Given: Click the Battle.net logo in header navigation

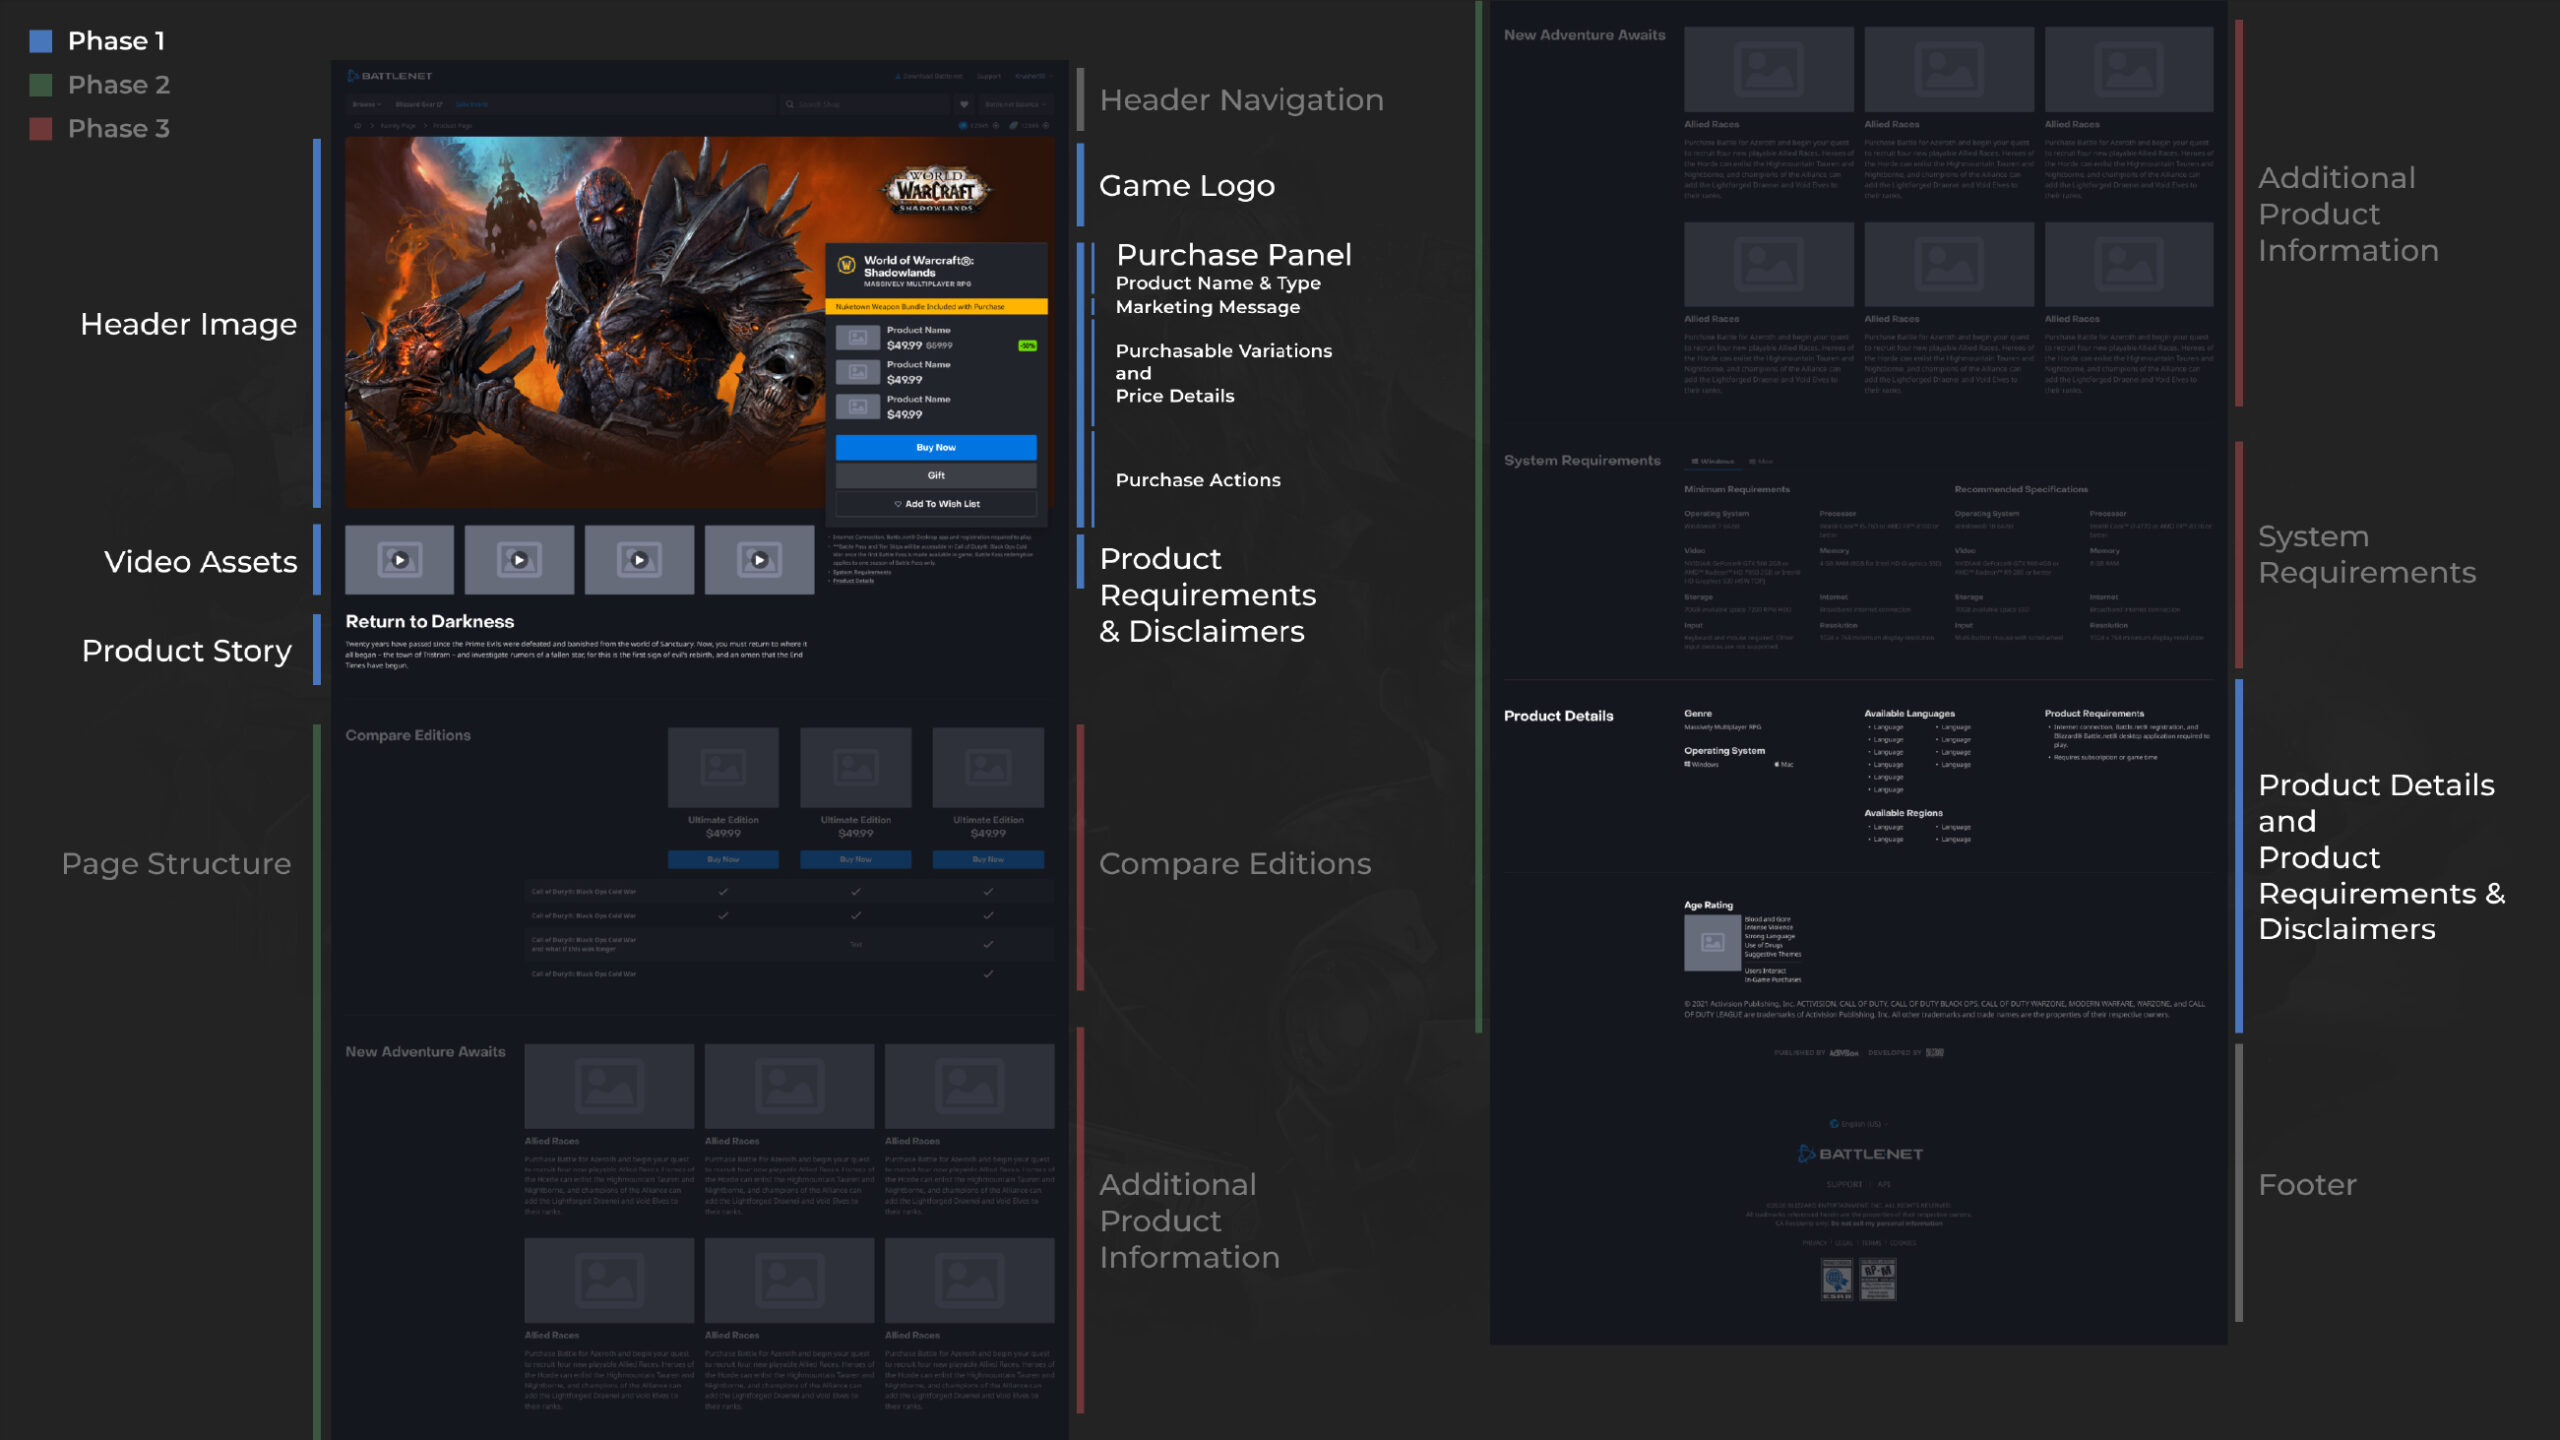Looking at the screenshot, I should (390, 76).
